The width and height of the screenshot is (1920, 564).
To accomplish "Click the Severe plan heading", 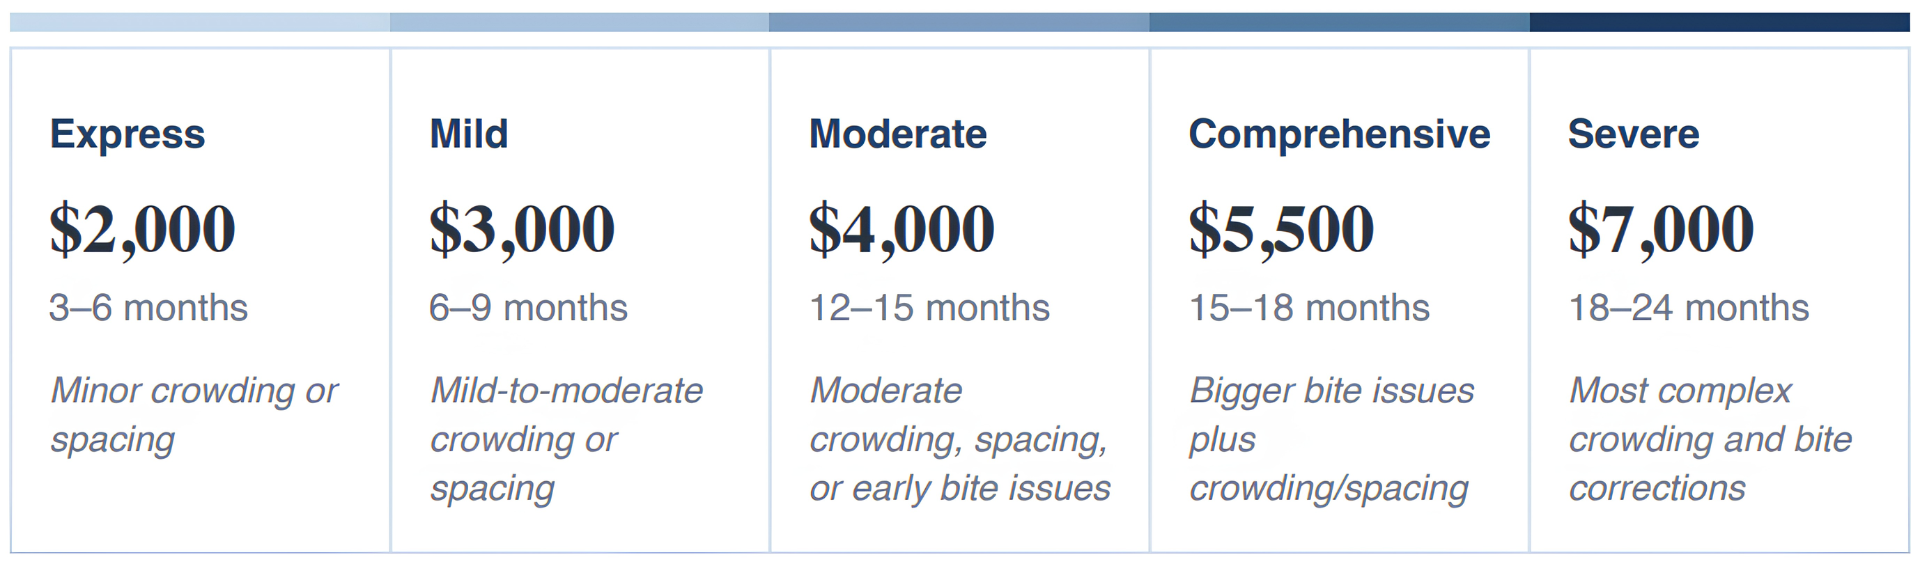I will 1633,134.
